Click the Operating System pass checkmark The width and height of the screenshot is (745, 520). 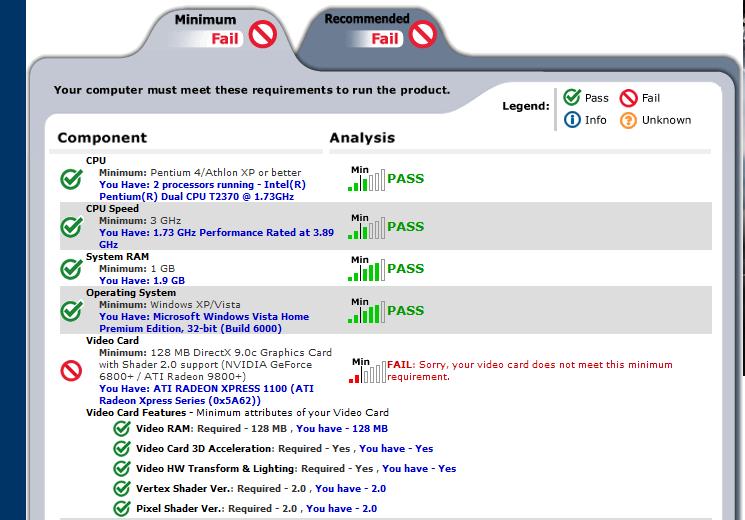coord(71,311)
